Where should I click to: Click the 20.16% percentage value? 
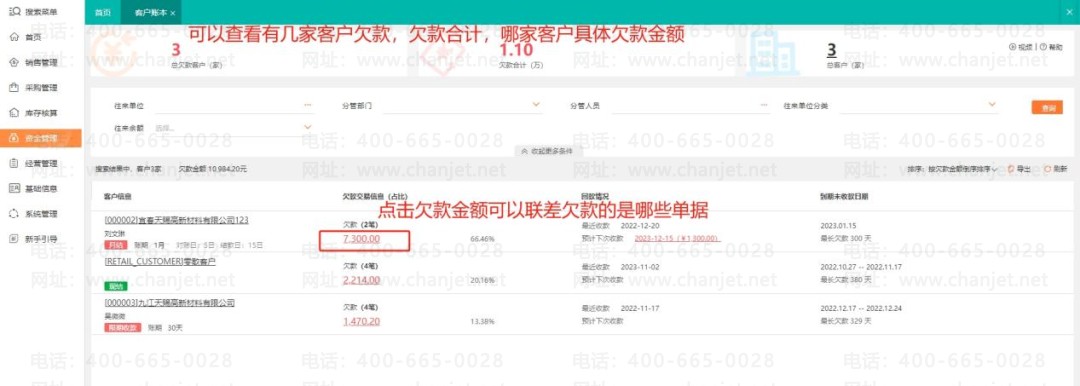click(x=482, y=281)
